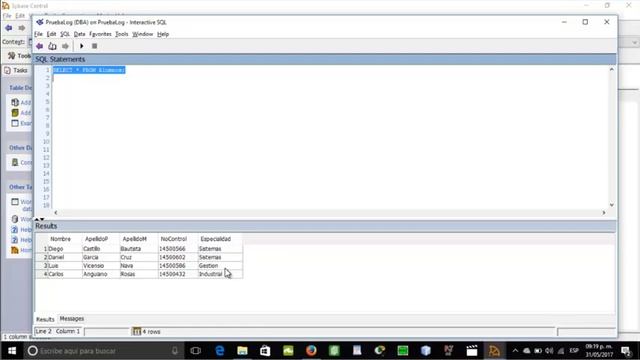Open File Explorer from the taskbar

pos(242,351)
